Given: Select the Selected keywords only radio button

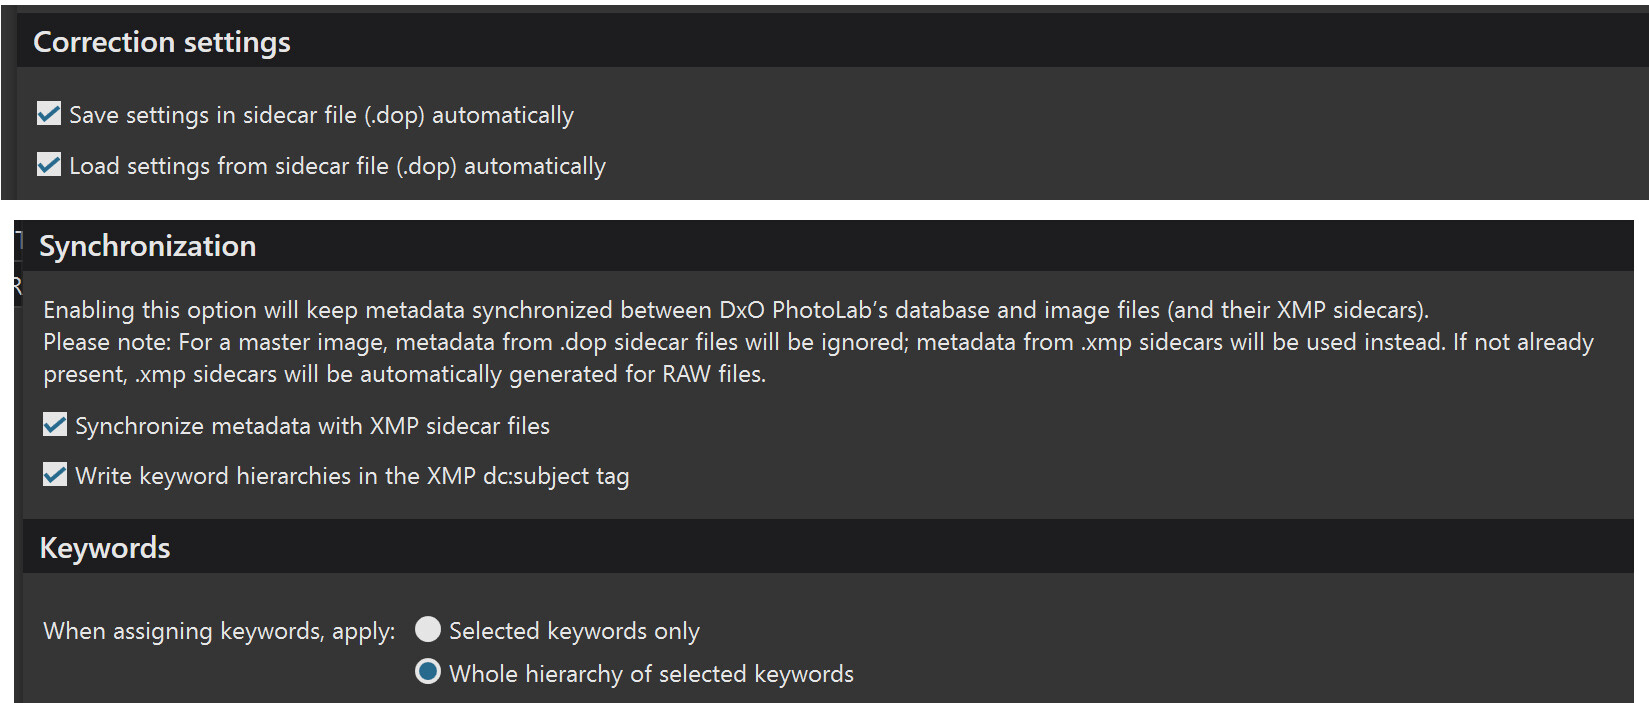Looking at the screenshot, I should [x=428, y=629].
